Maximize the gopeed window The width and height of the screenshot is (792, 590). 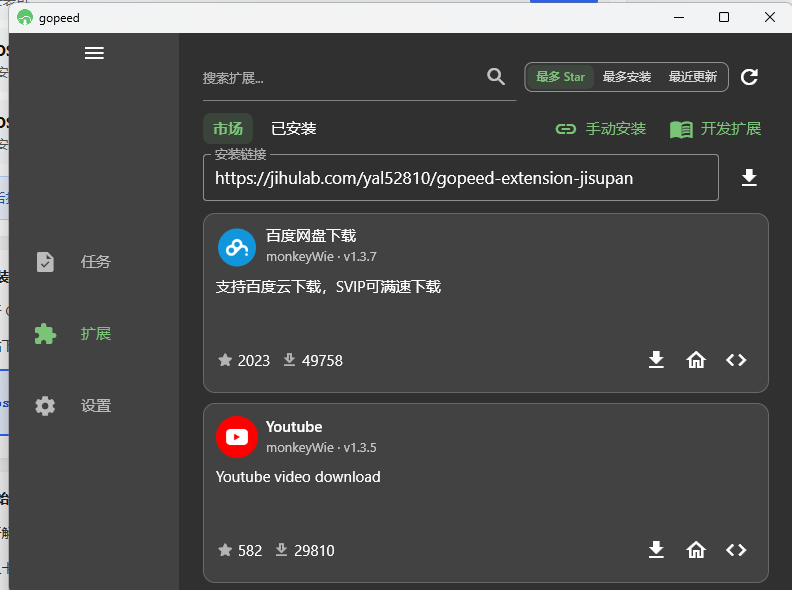724,17
